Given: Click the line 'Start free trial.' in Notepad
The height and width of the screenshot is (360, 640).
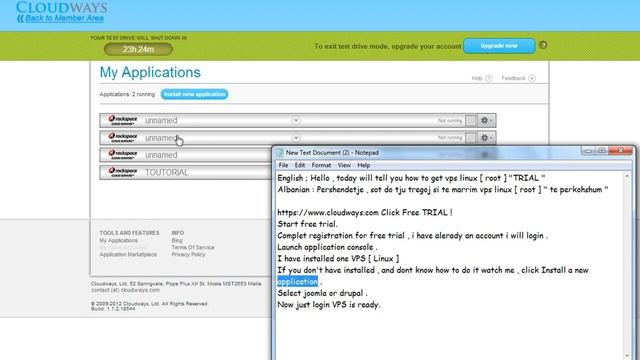Looking at the screenshot, I should (x=307, y=224).
